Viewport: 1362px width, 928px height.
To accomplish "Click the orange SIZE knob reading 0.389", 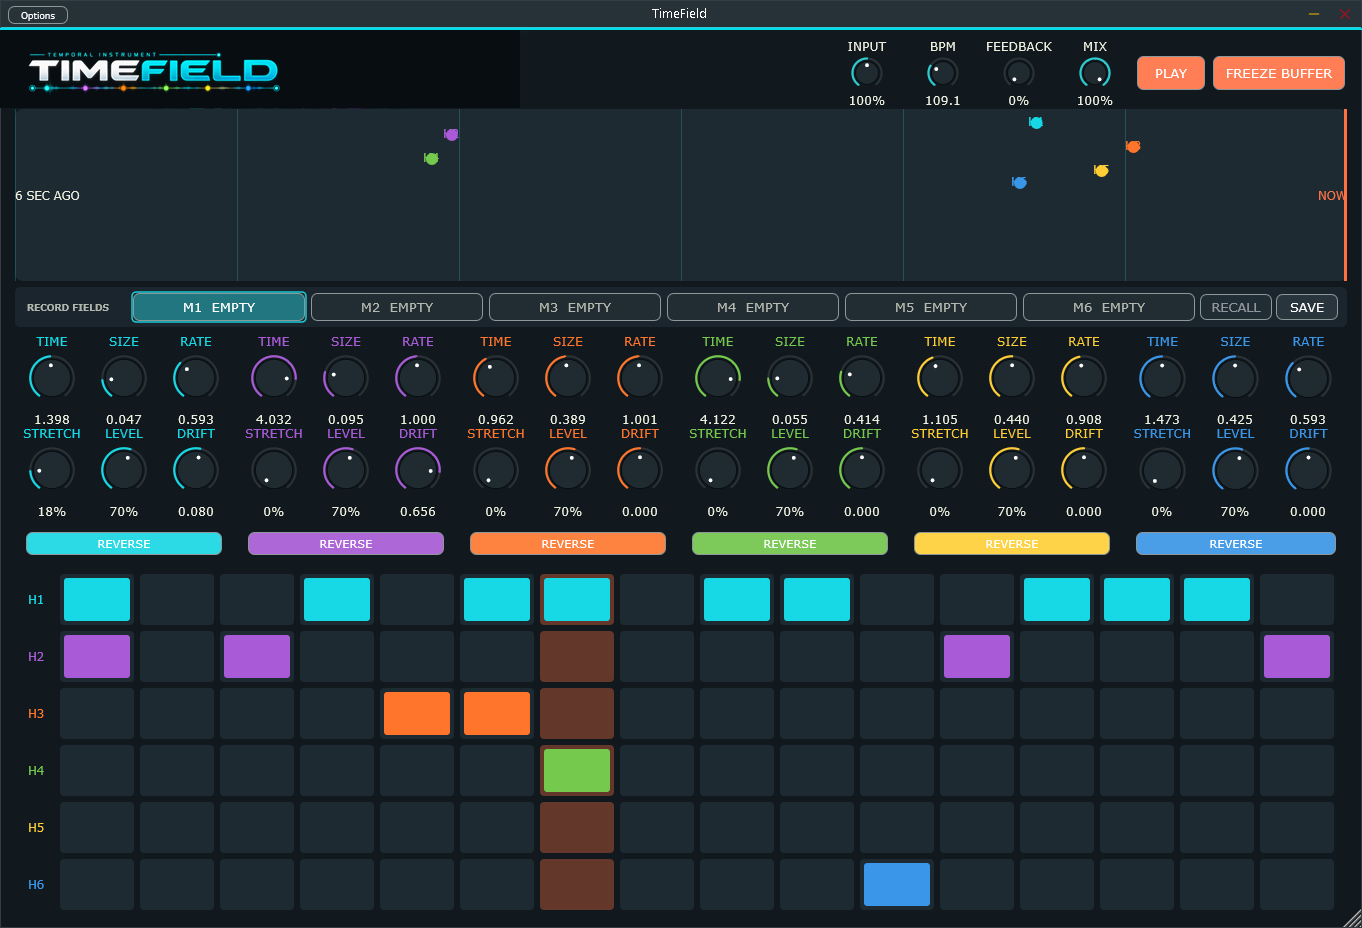I will (568, 378).
